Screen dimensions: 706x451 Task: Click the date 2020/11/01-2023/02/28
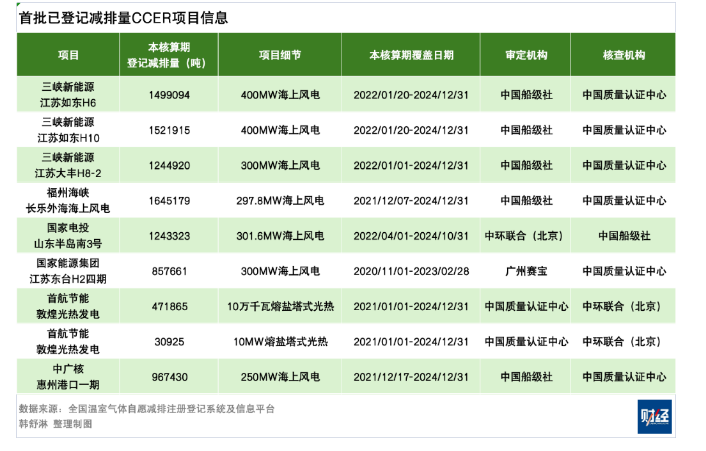coord(411,271)
